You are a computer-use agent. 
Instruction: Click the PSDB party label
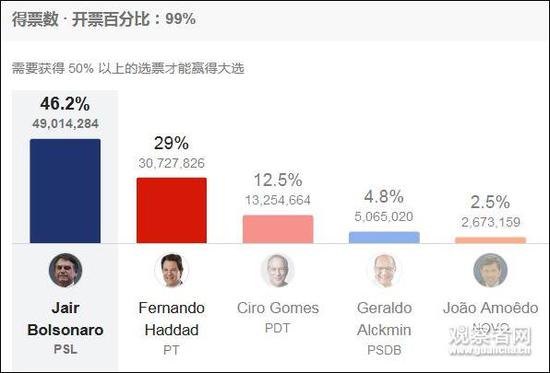point(384,350)
